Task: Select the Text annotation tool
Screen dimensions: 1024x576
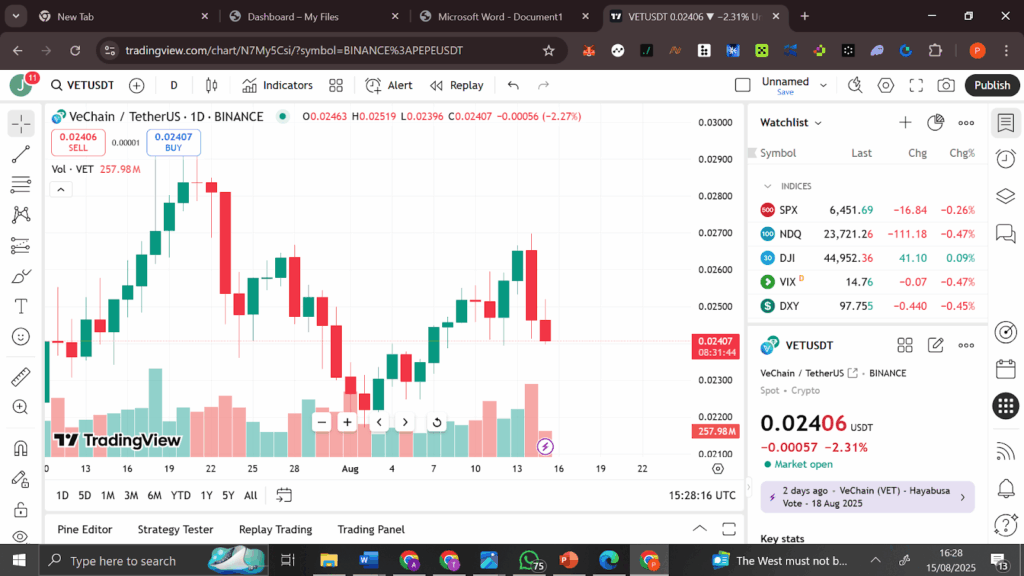Action: pos(21,306)
